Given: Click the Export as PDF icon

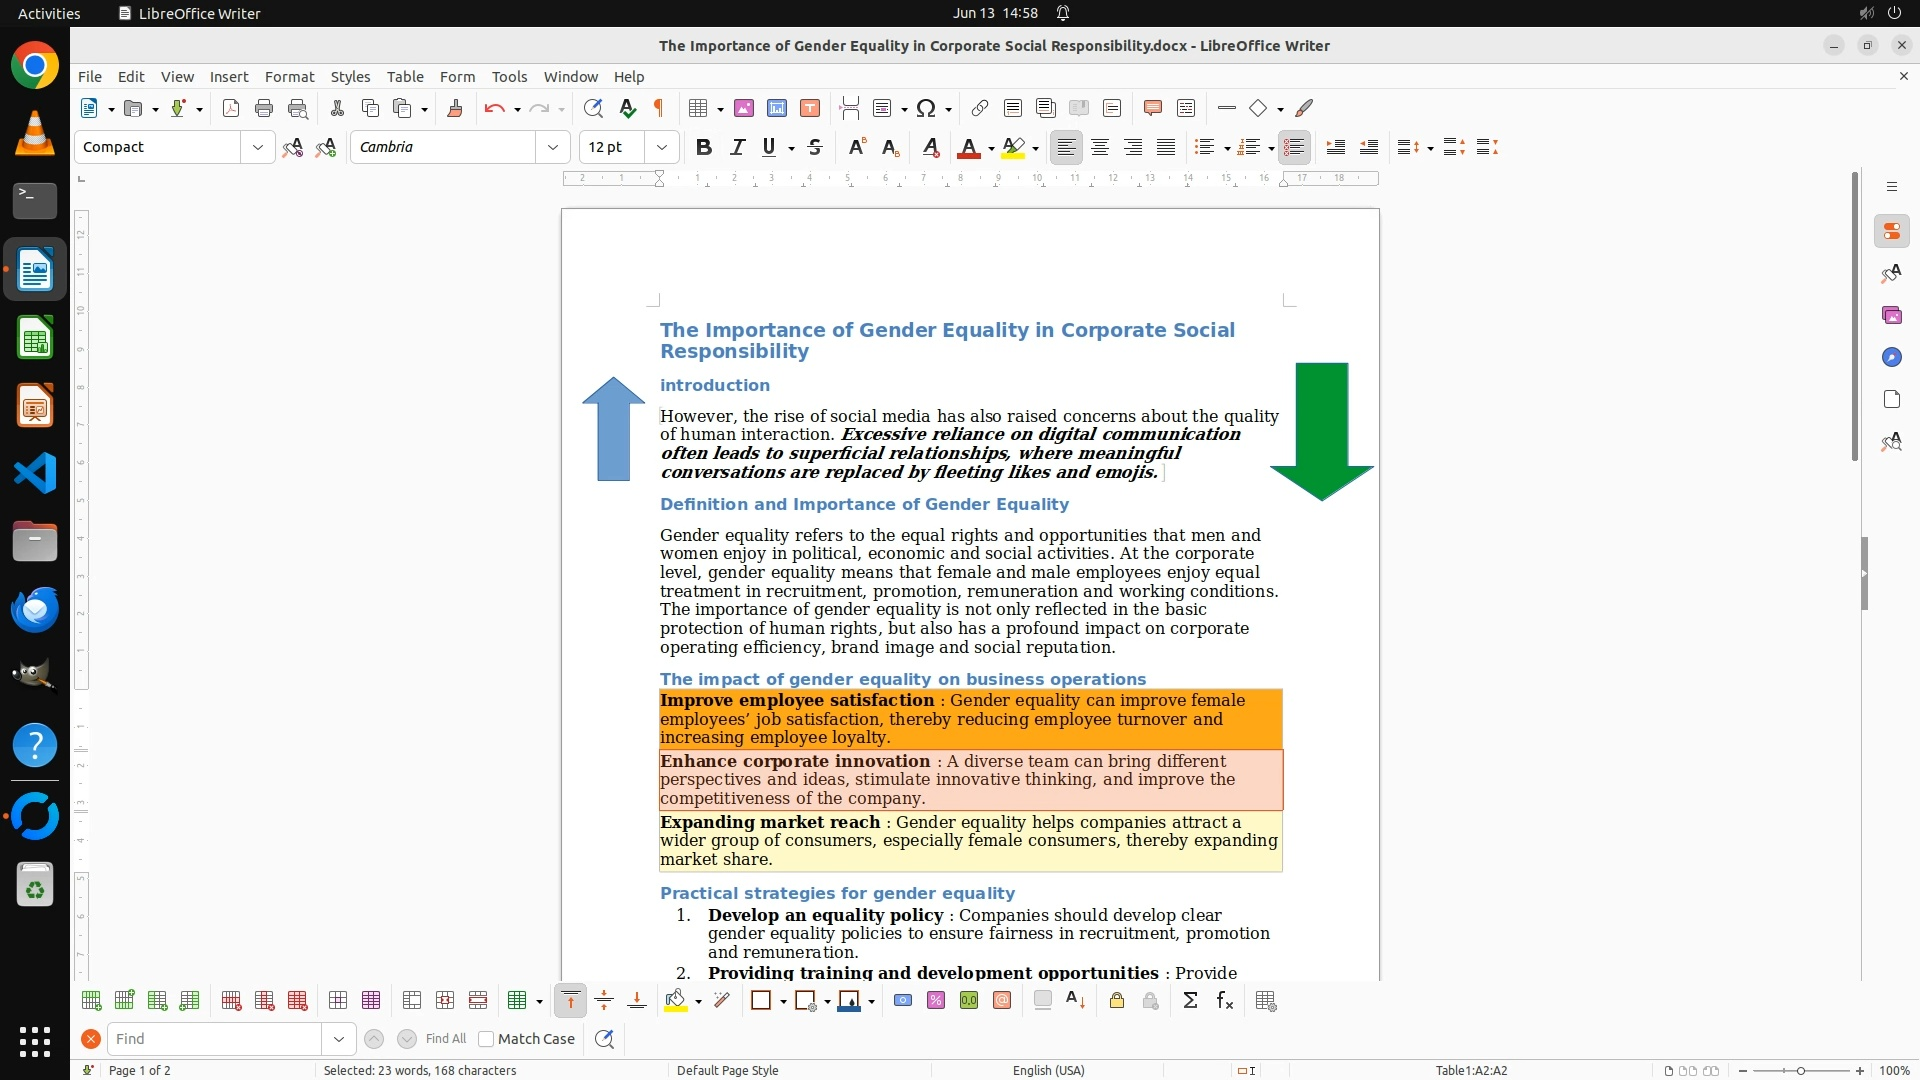Looking at the screenshot, I should coord(231,108).
